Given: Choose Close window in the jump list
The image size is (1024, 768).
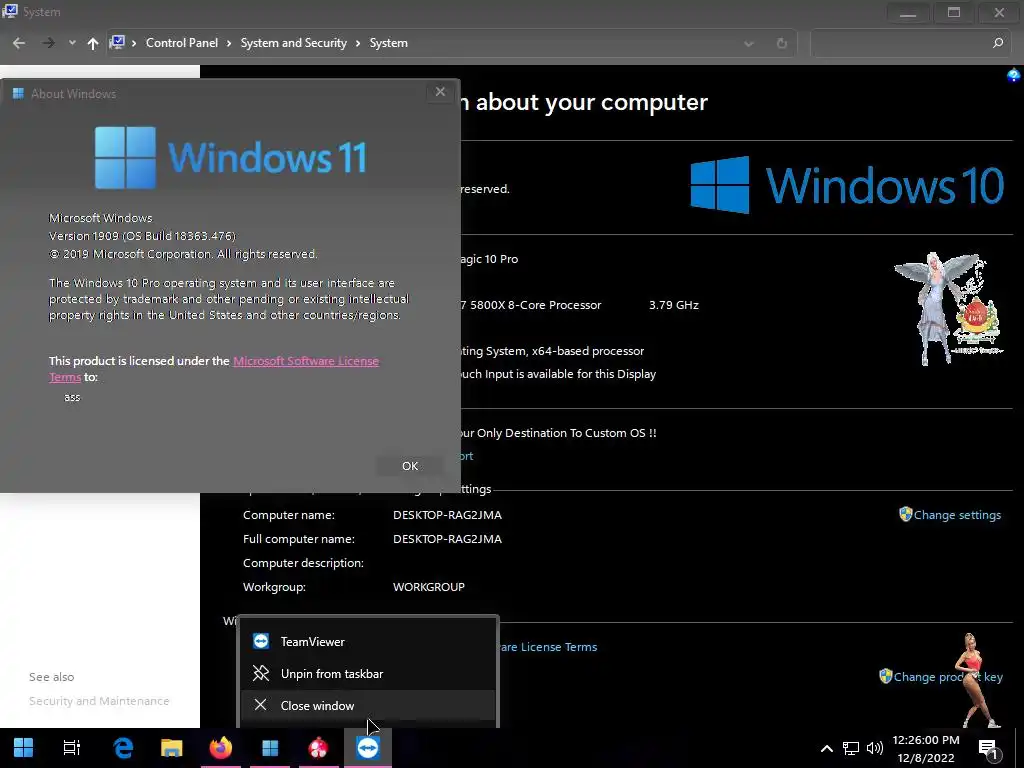Looking at the screenshot, I should (x=368, y=705).
